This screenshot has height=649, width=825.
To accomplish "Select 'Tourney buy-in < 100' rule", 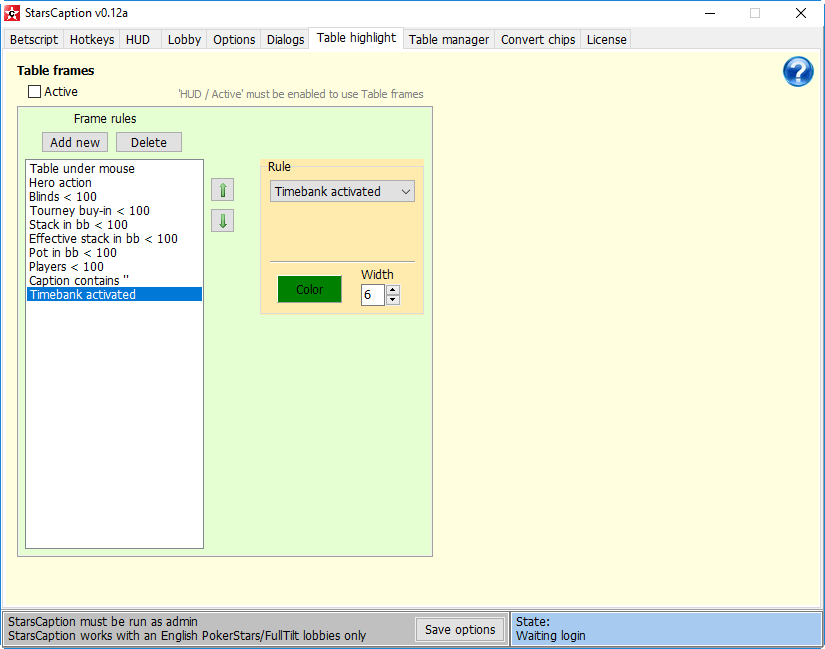I will tap(114, 211).
